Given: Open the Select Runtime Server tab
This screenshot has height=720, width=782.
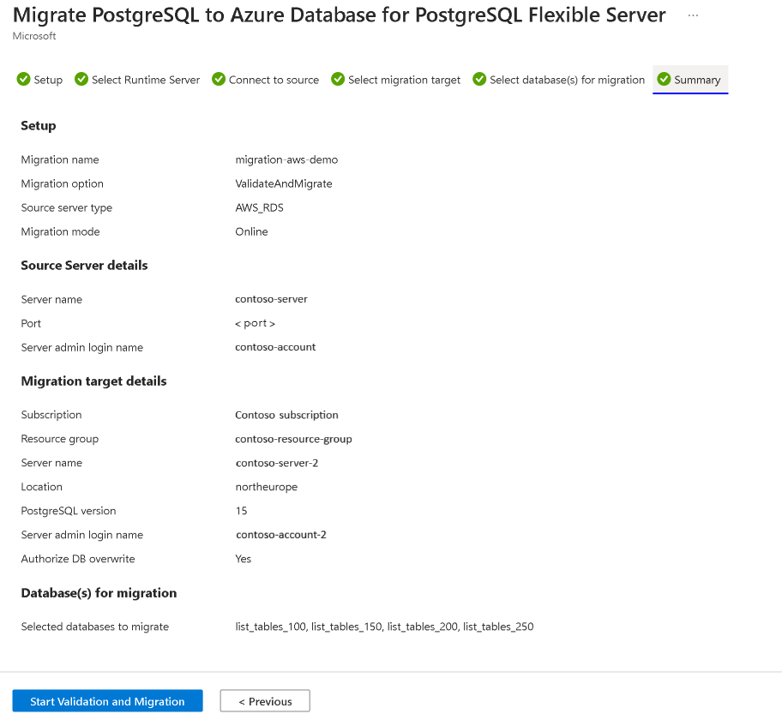Looking at the screenshot, I should point(137,80).
